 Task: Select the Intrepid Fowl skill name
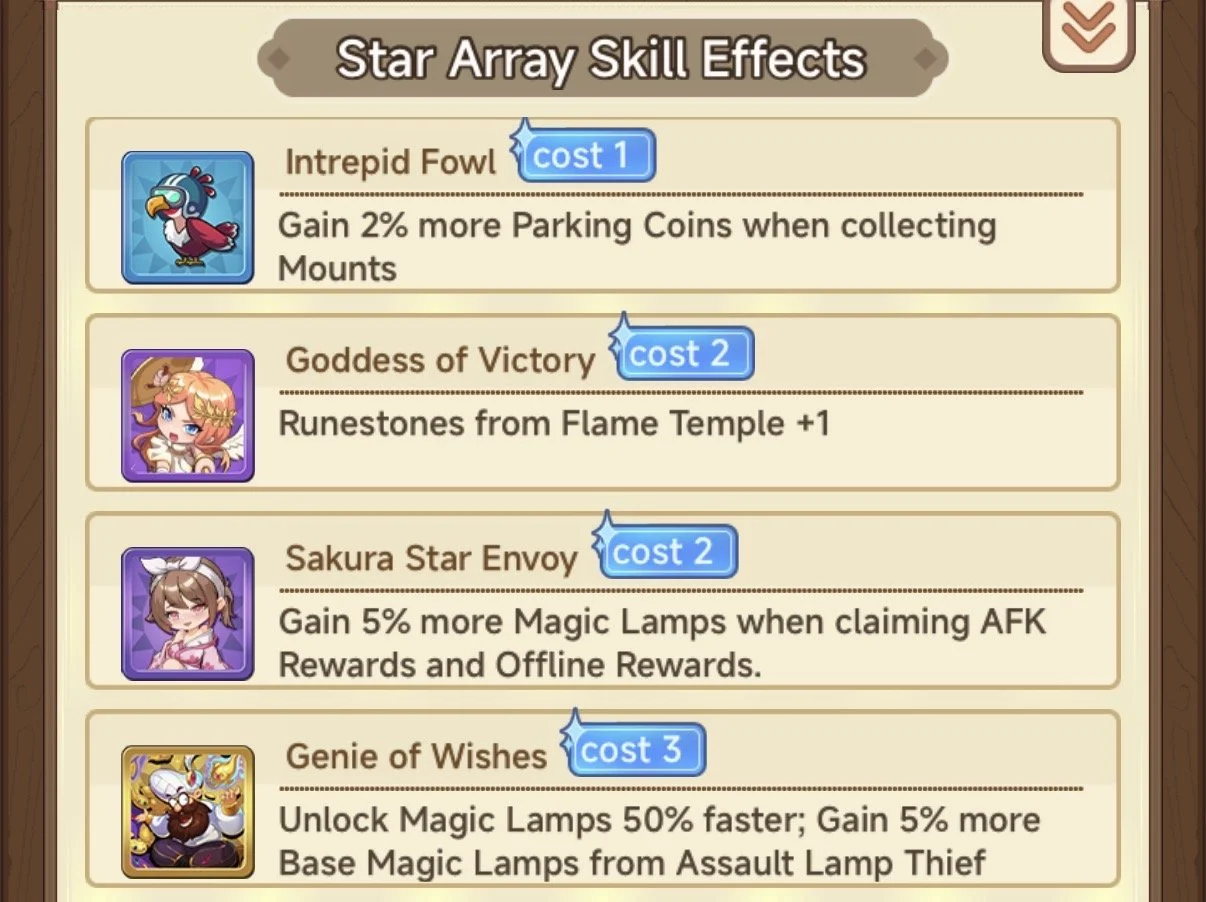[x=390, y=162]
